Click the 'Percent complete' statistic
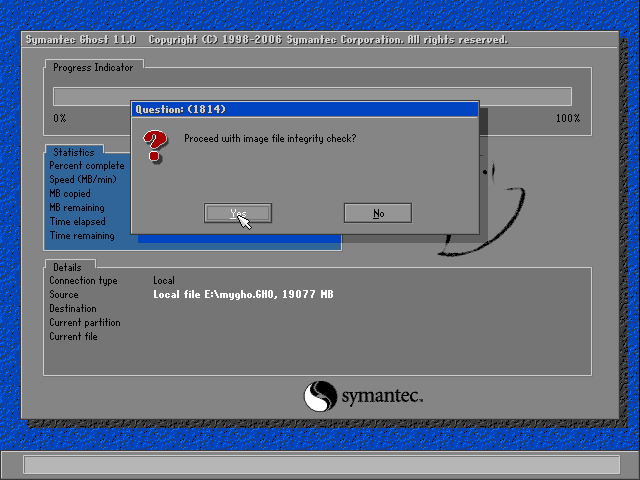Screen dimensions: 640x480 coord(87,166)
